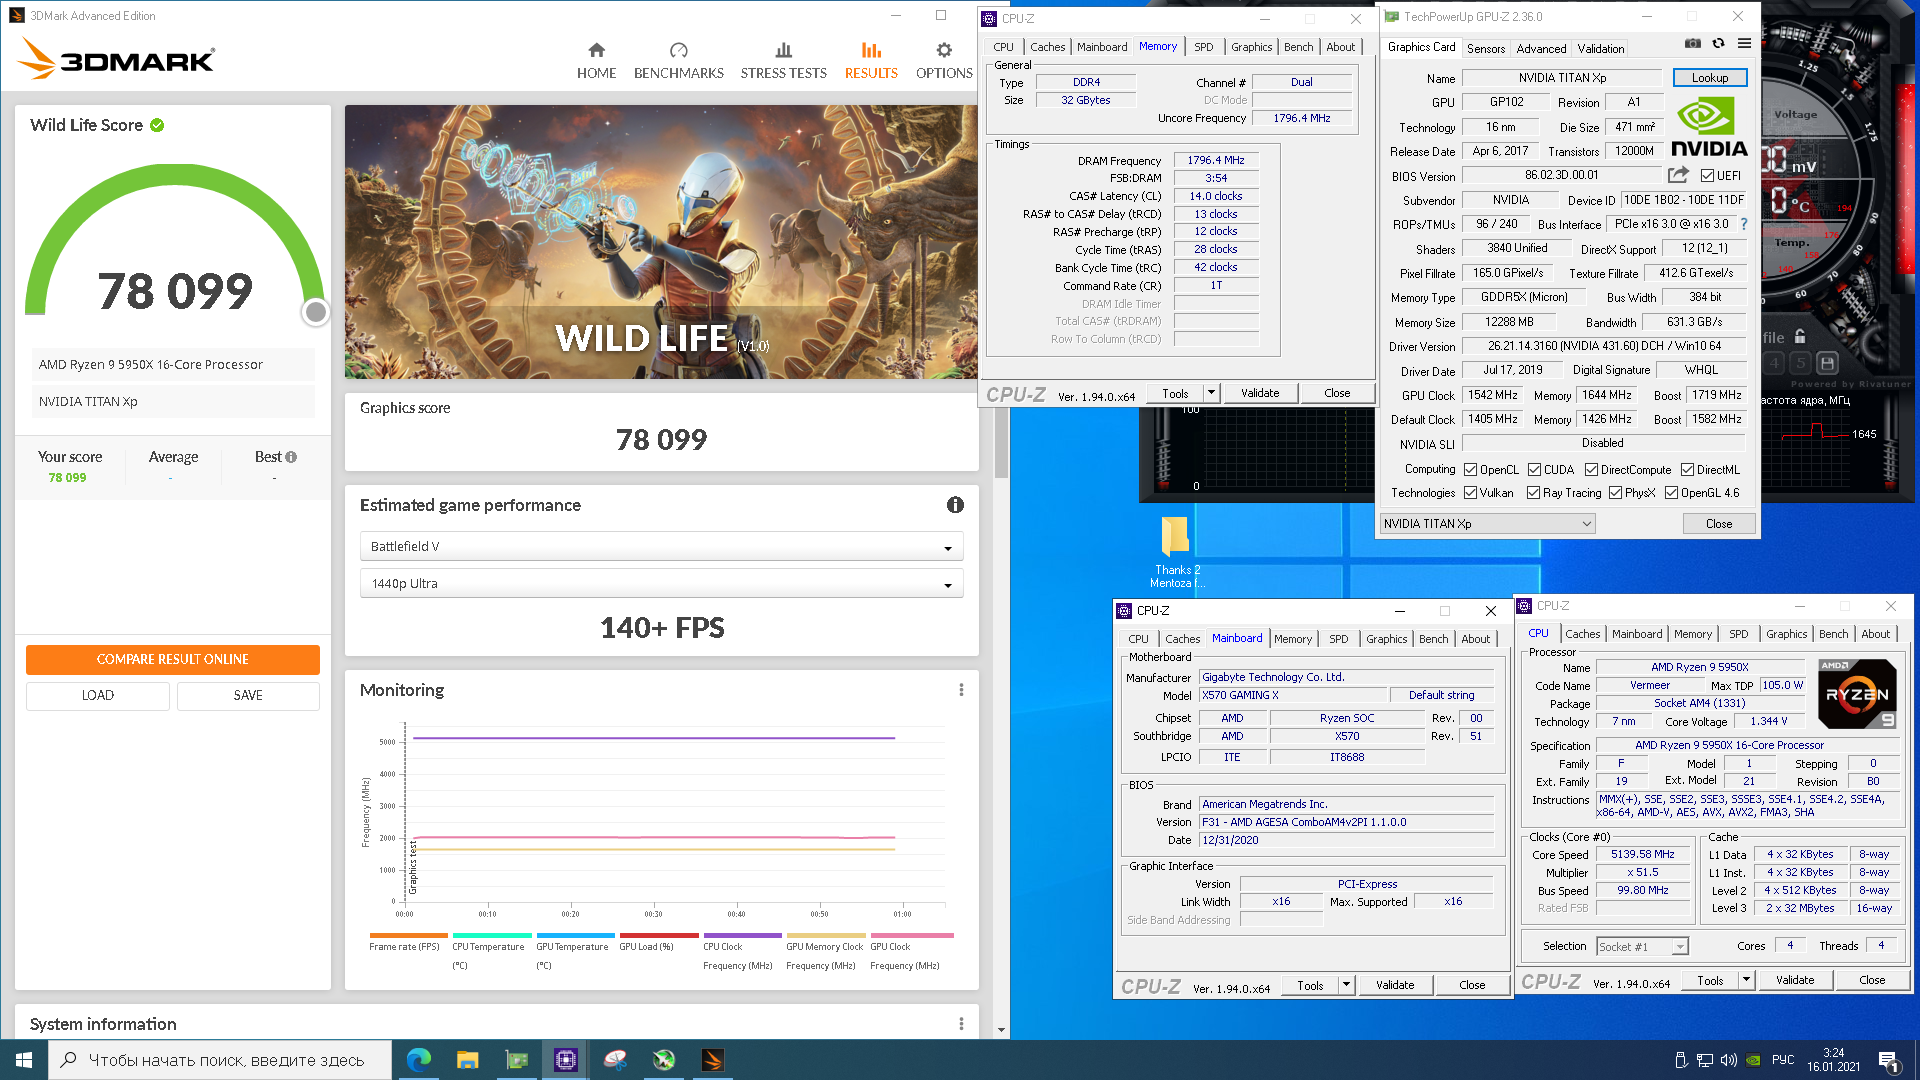Open Bench tab in CPU-Z Mainboard window
This screenshot has width=1920, height=1080.
(x=1433, y=639)
